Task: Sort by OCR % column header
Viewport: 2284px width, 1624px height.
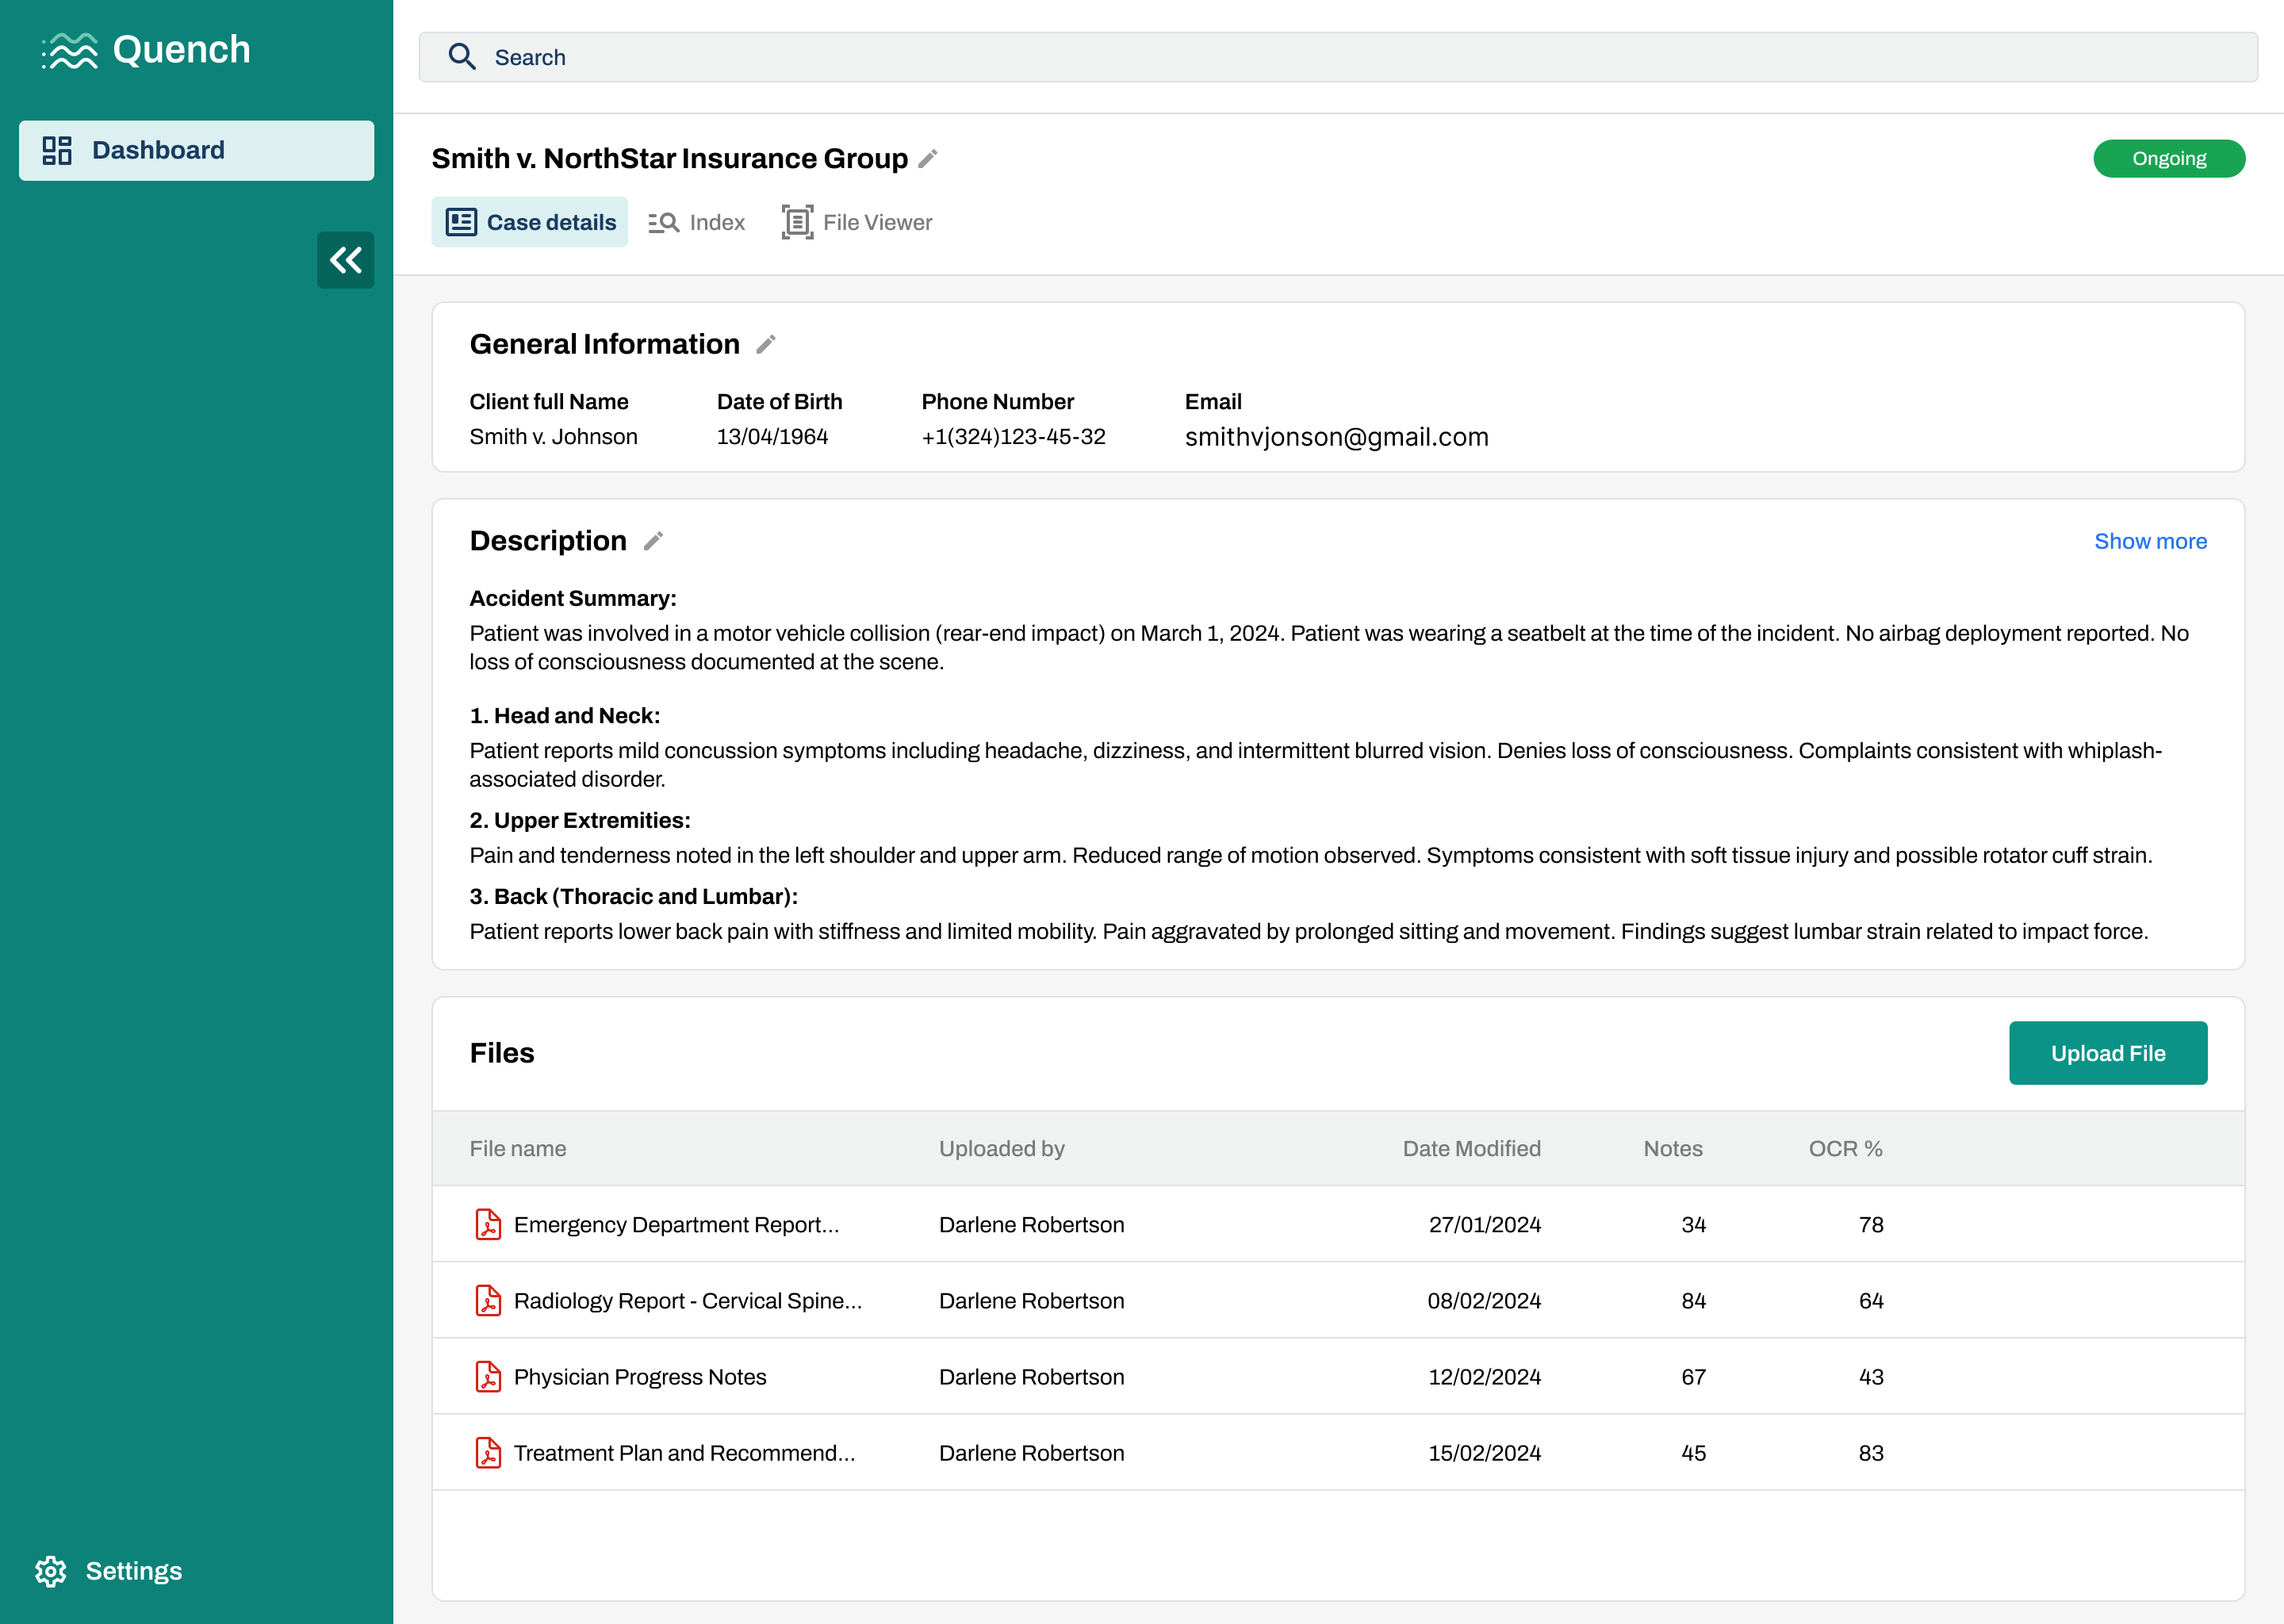Action: pyautogui.click(x=1845, y=1149)
